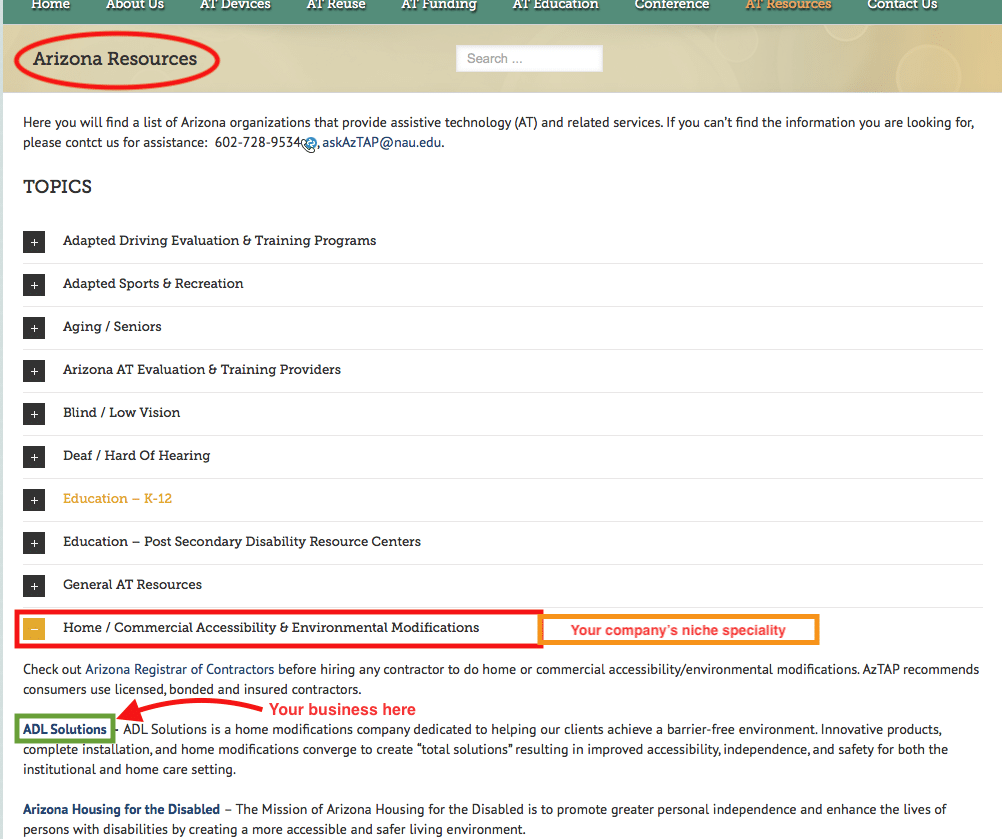Expand Adapted Driving Evaluation & Training Programs plus icon

34,242
